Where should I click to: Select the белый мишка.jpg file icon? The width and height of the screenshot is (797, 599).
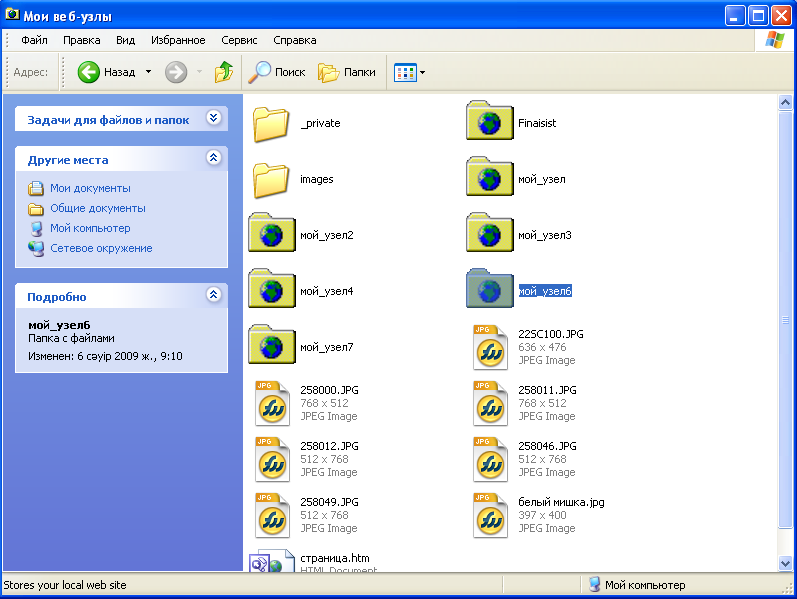(490, 515)
